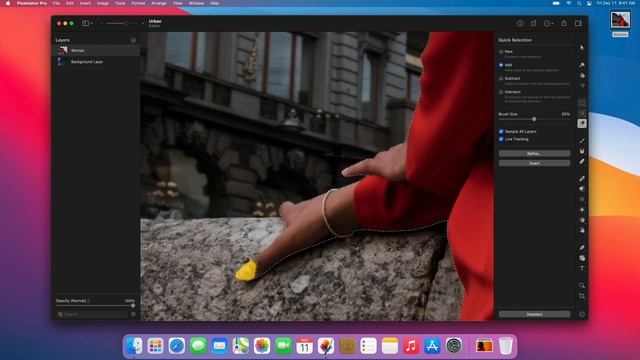Image resolution: width=640 pixels, height=360 pixels.
Task: Adjust the layer Opacity slider
Action: point(95,306)
